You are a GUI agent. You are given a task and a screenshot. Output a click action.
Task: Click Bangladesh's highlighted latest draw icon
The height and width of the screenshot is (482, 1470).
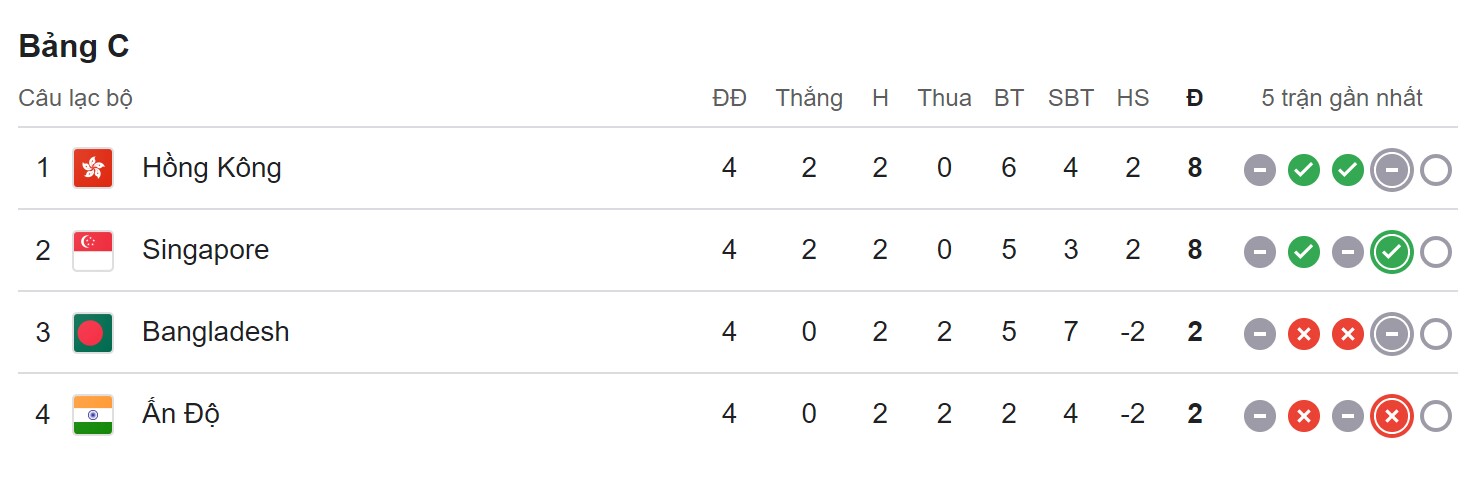pos(1391,334)
